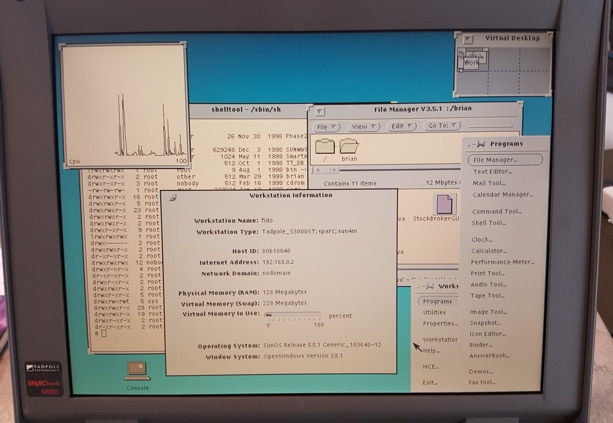Click the Host ID value 80b10040
Image resolution: width=613 pixels, height=423 pixels.
click(x=276, y=251)
